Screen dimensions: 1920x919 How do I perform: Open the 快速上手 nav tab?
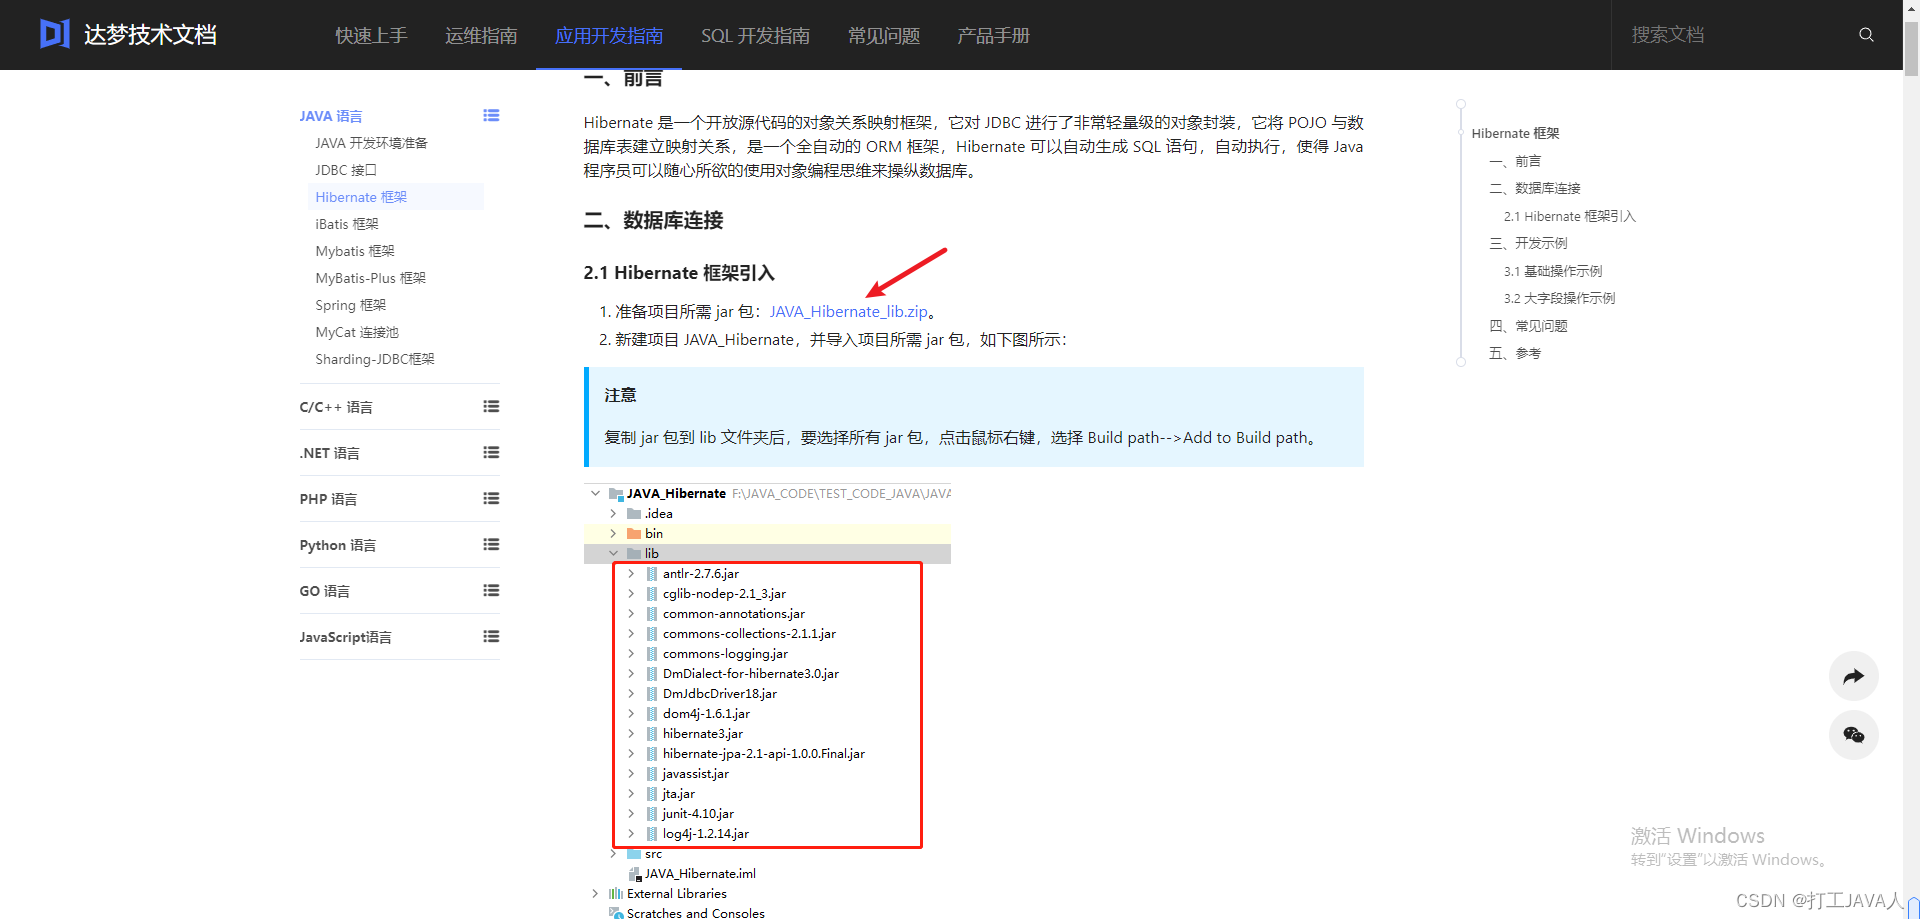[x=371, y=36]
